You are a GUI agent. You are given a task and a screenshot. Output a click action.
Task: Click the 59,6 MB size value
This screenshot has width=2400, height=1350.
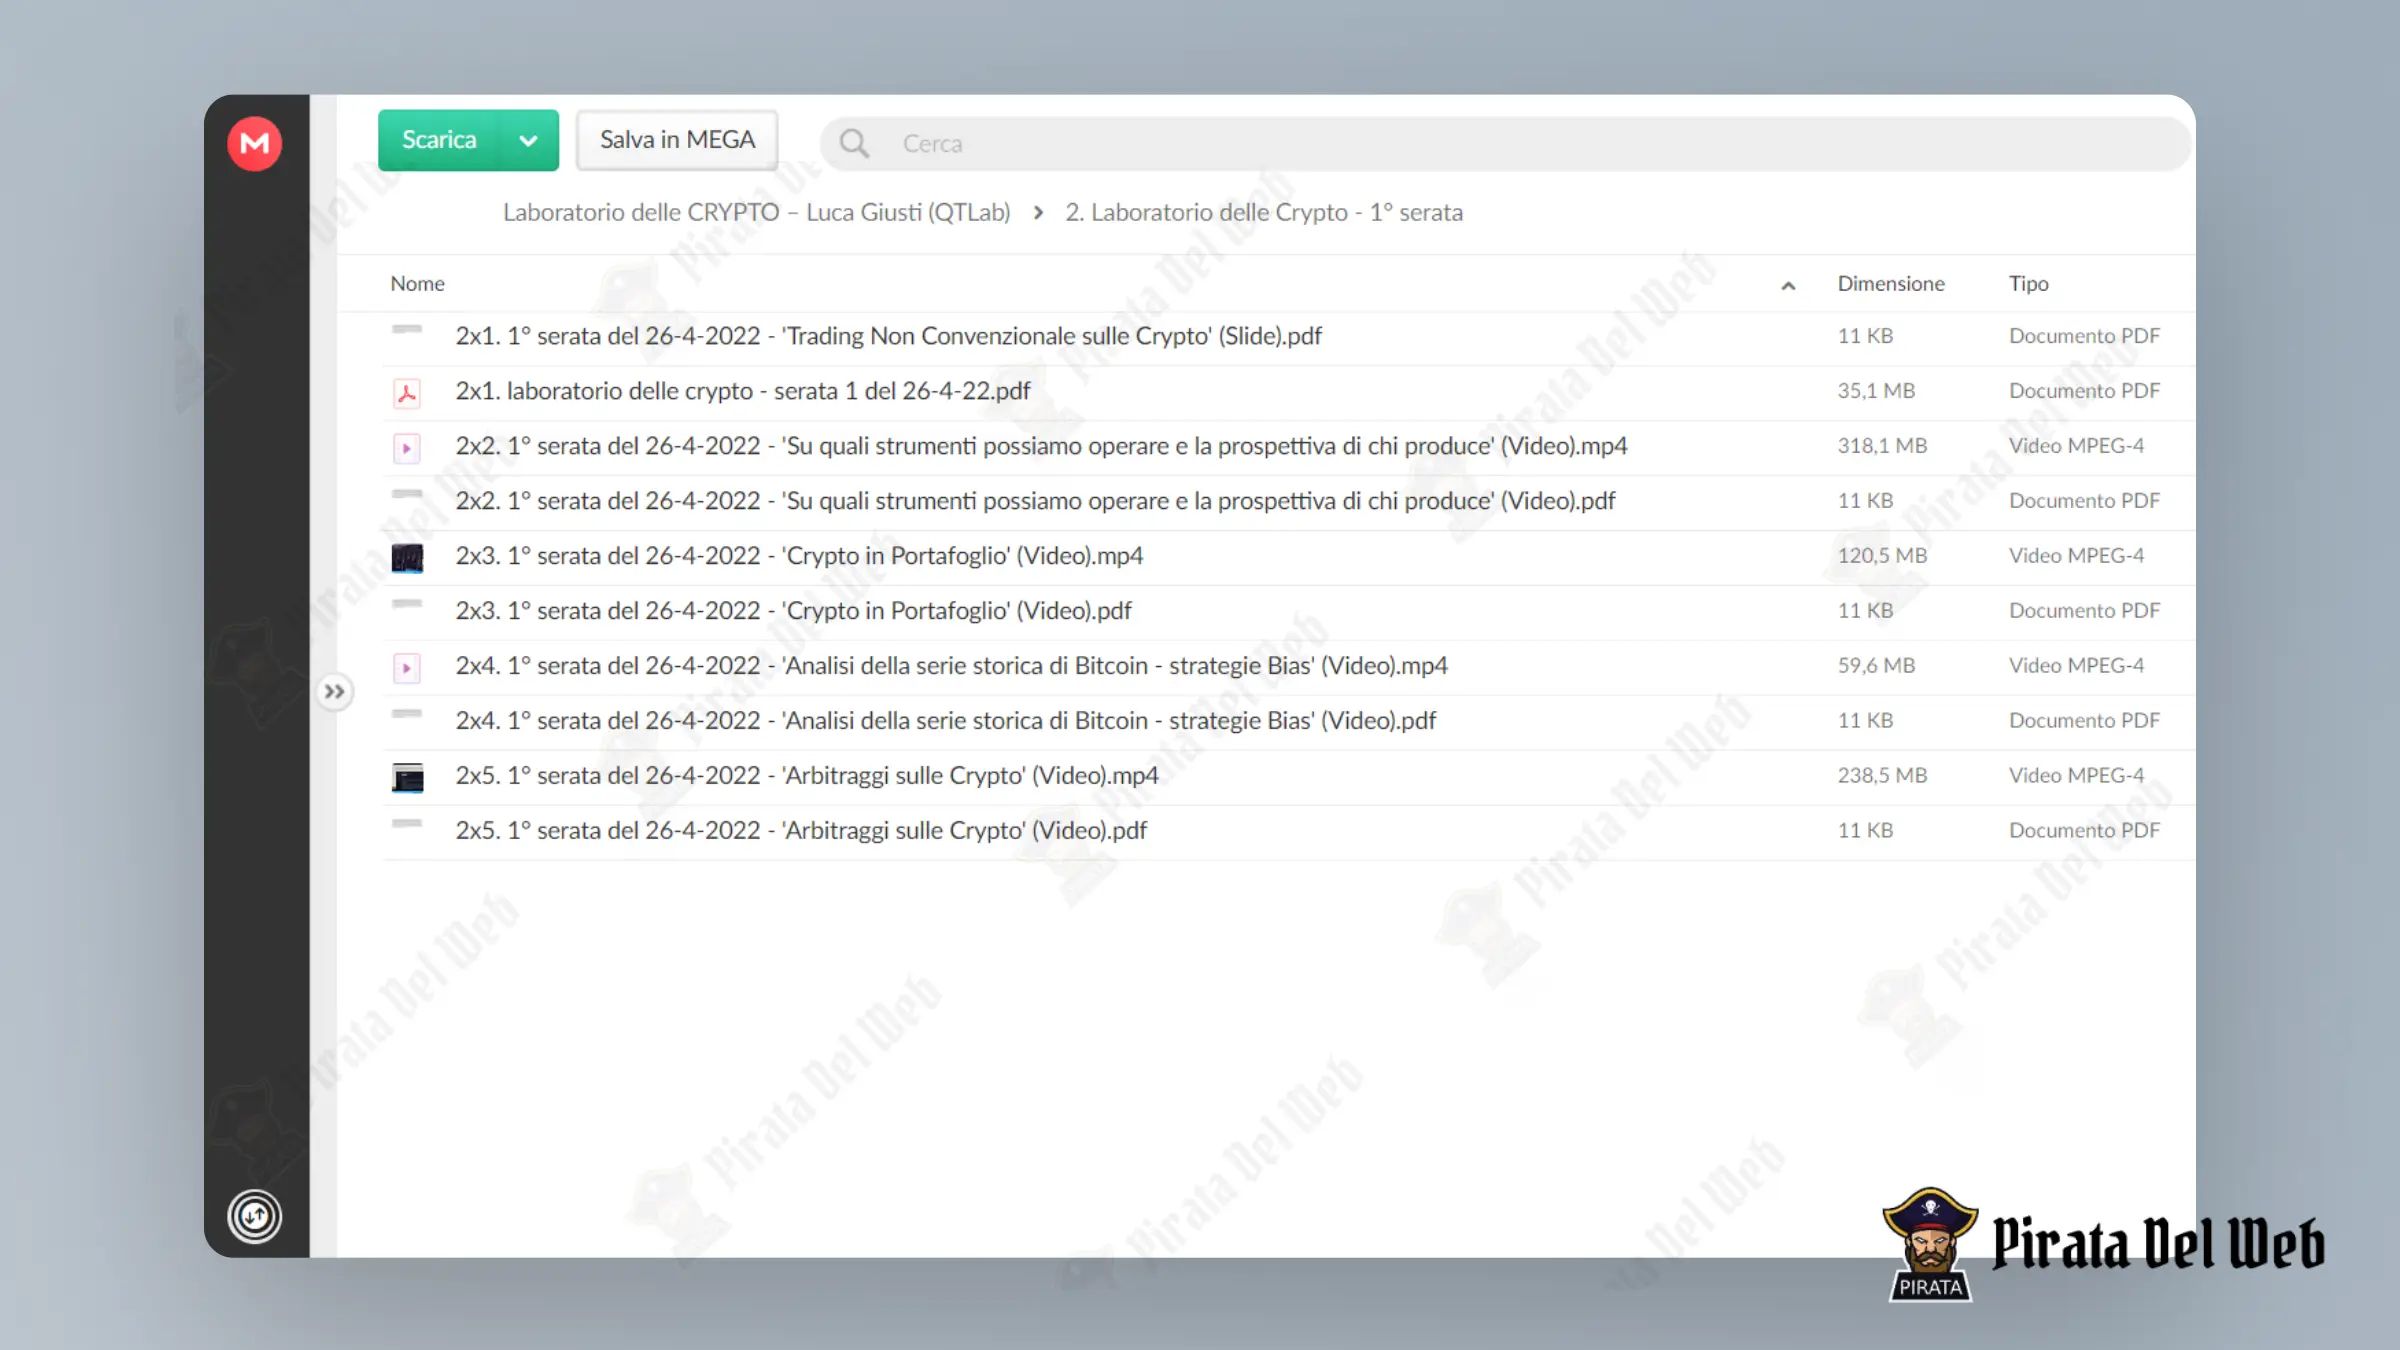[x=1876, y=666]
